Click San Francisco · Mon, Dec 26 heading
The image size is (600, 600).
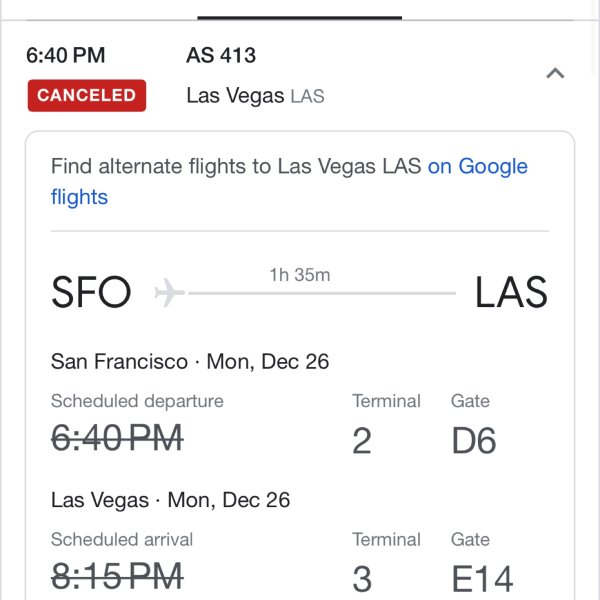point(190,362)
